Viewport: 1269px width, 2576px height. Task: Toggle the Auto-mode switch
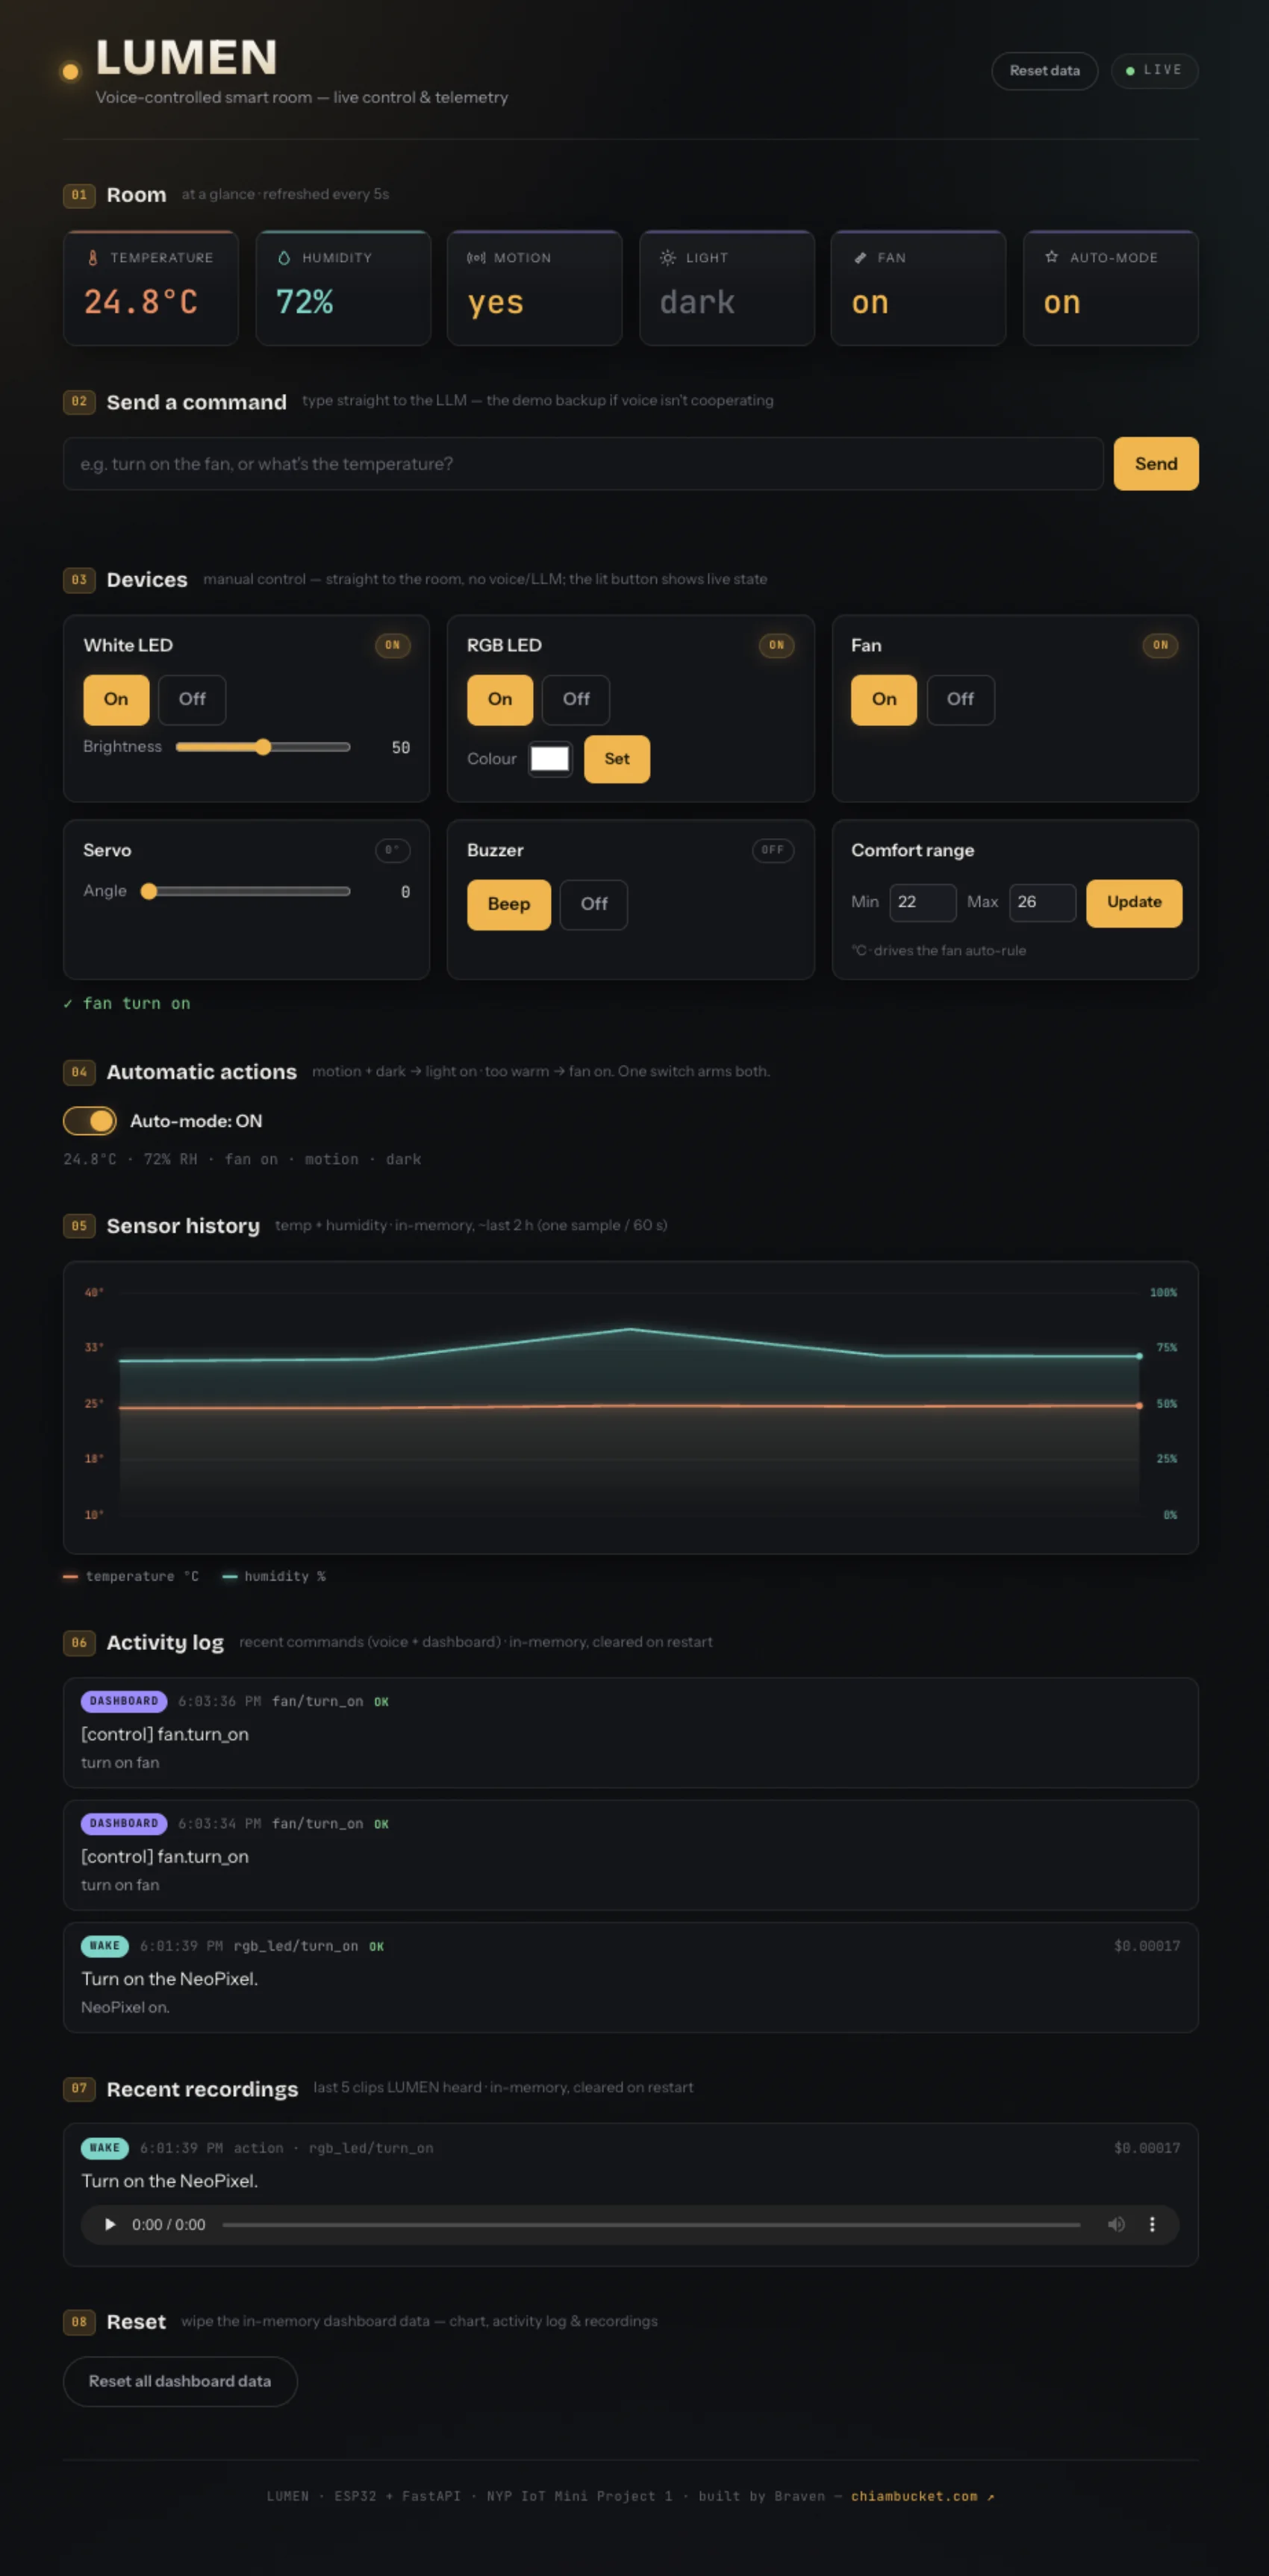point(90,1121)
